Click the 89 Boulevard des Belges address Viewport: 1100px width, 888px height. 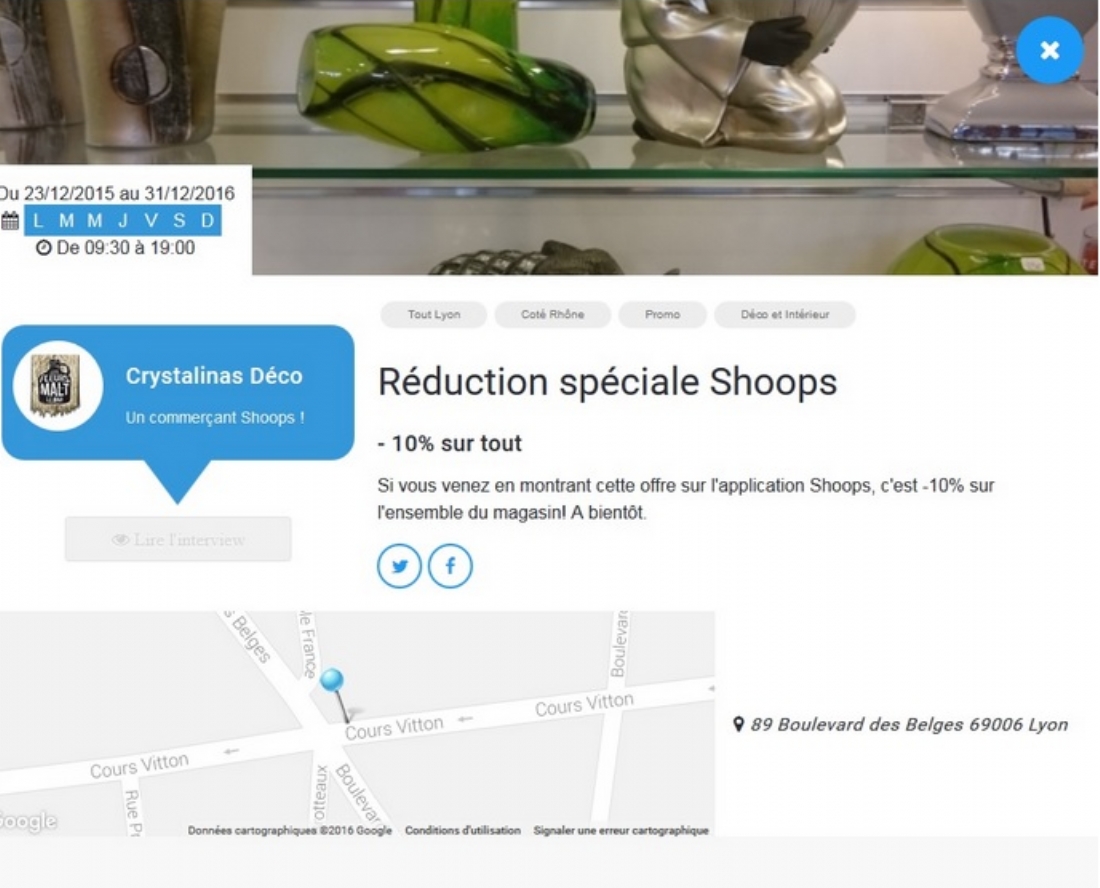point(909,725)
